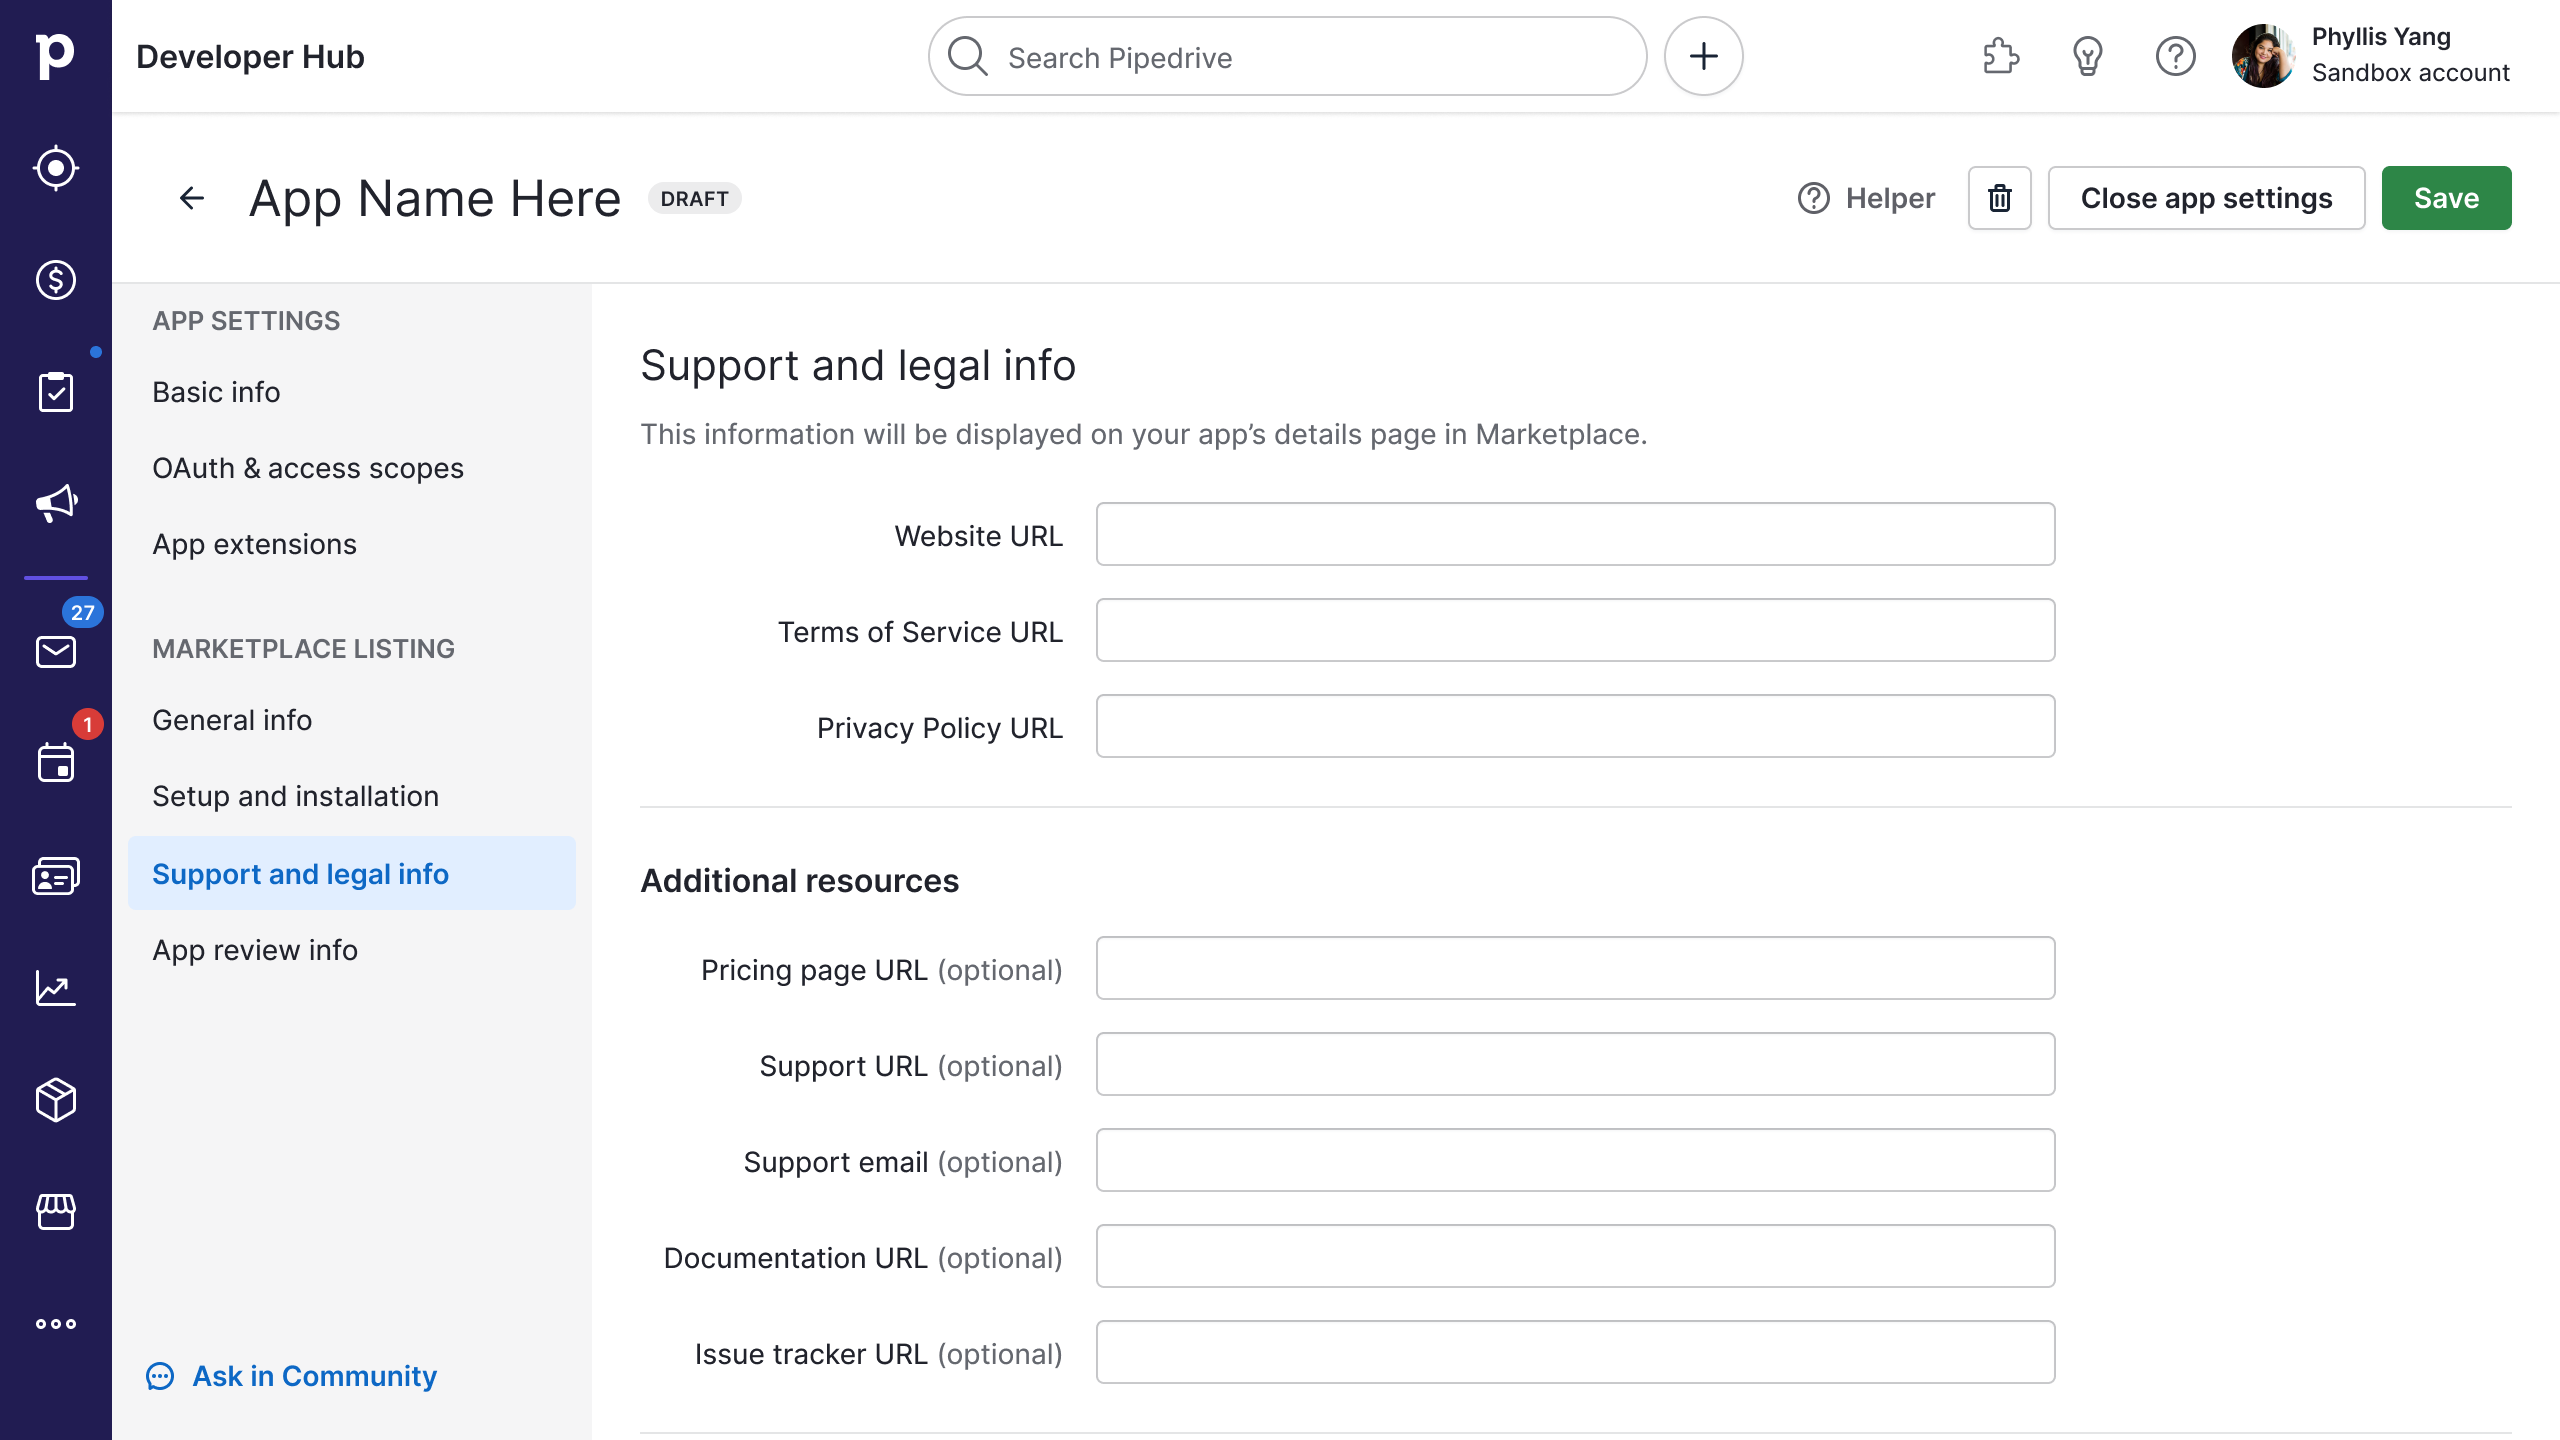Click the Support email optional field
2560x1440 pixels.
1574,1160
